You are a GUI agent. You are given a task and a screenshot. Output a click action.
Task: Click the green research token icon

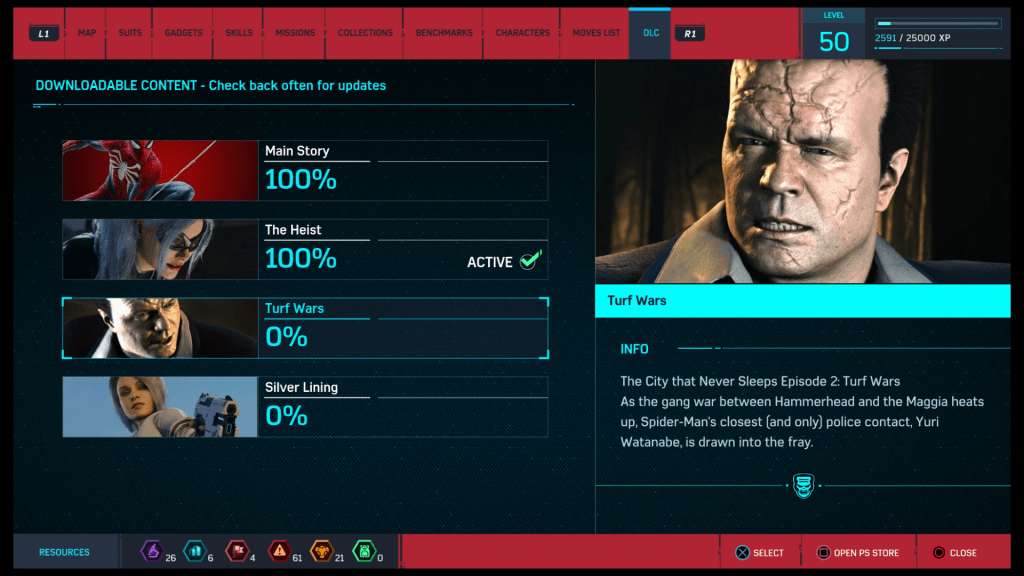[x=364, y=551]
